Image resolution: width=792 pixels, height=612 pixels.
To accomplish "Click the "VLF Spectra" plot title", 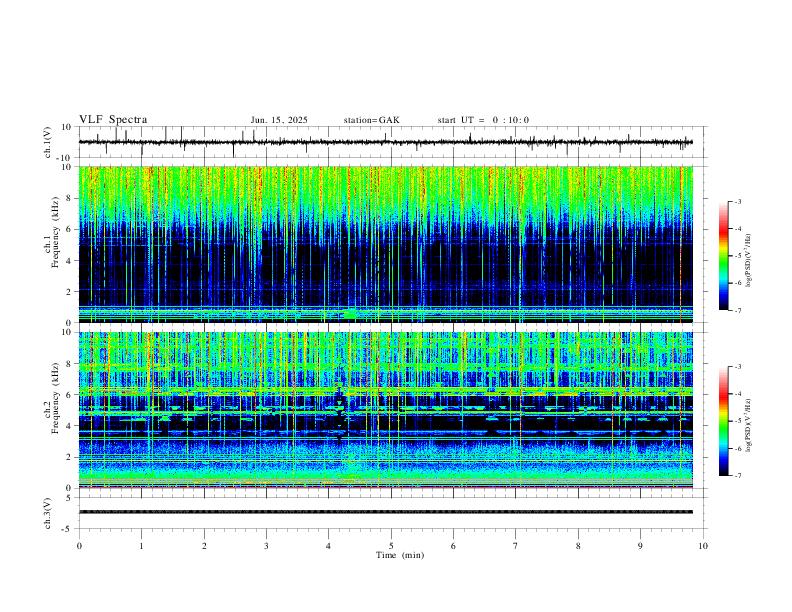I will 113,120.
